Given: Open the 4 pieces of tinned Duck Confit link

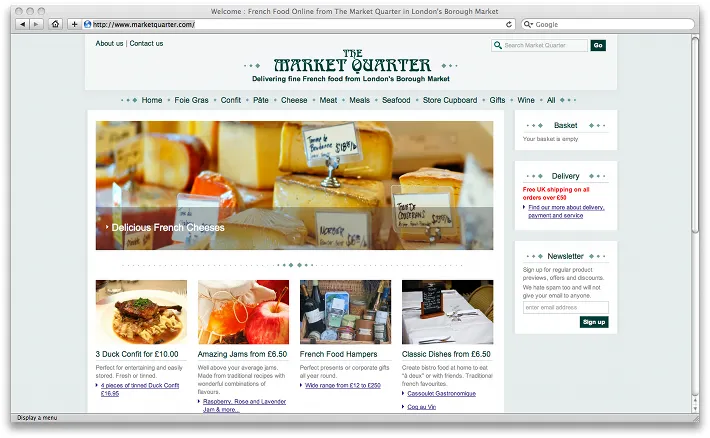Looking at the screenshot, I should 140,390.
